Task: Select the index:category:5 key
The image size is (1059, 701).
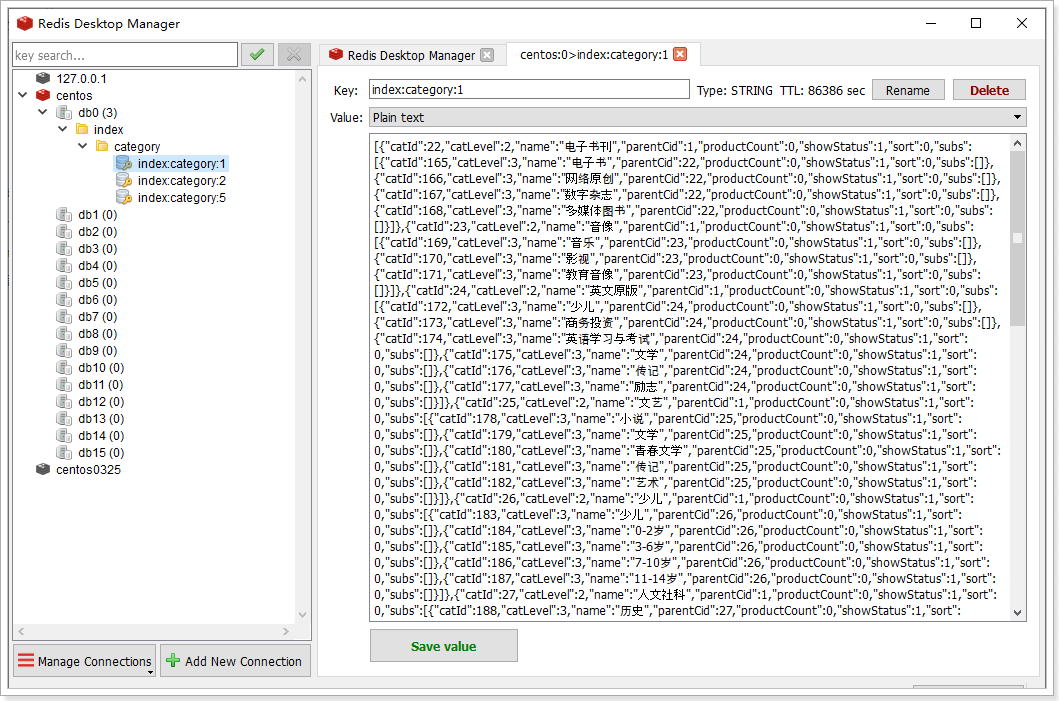Action: pyautogui.click(x=181, y=197)
